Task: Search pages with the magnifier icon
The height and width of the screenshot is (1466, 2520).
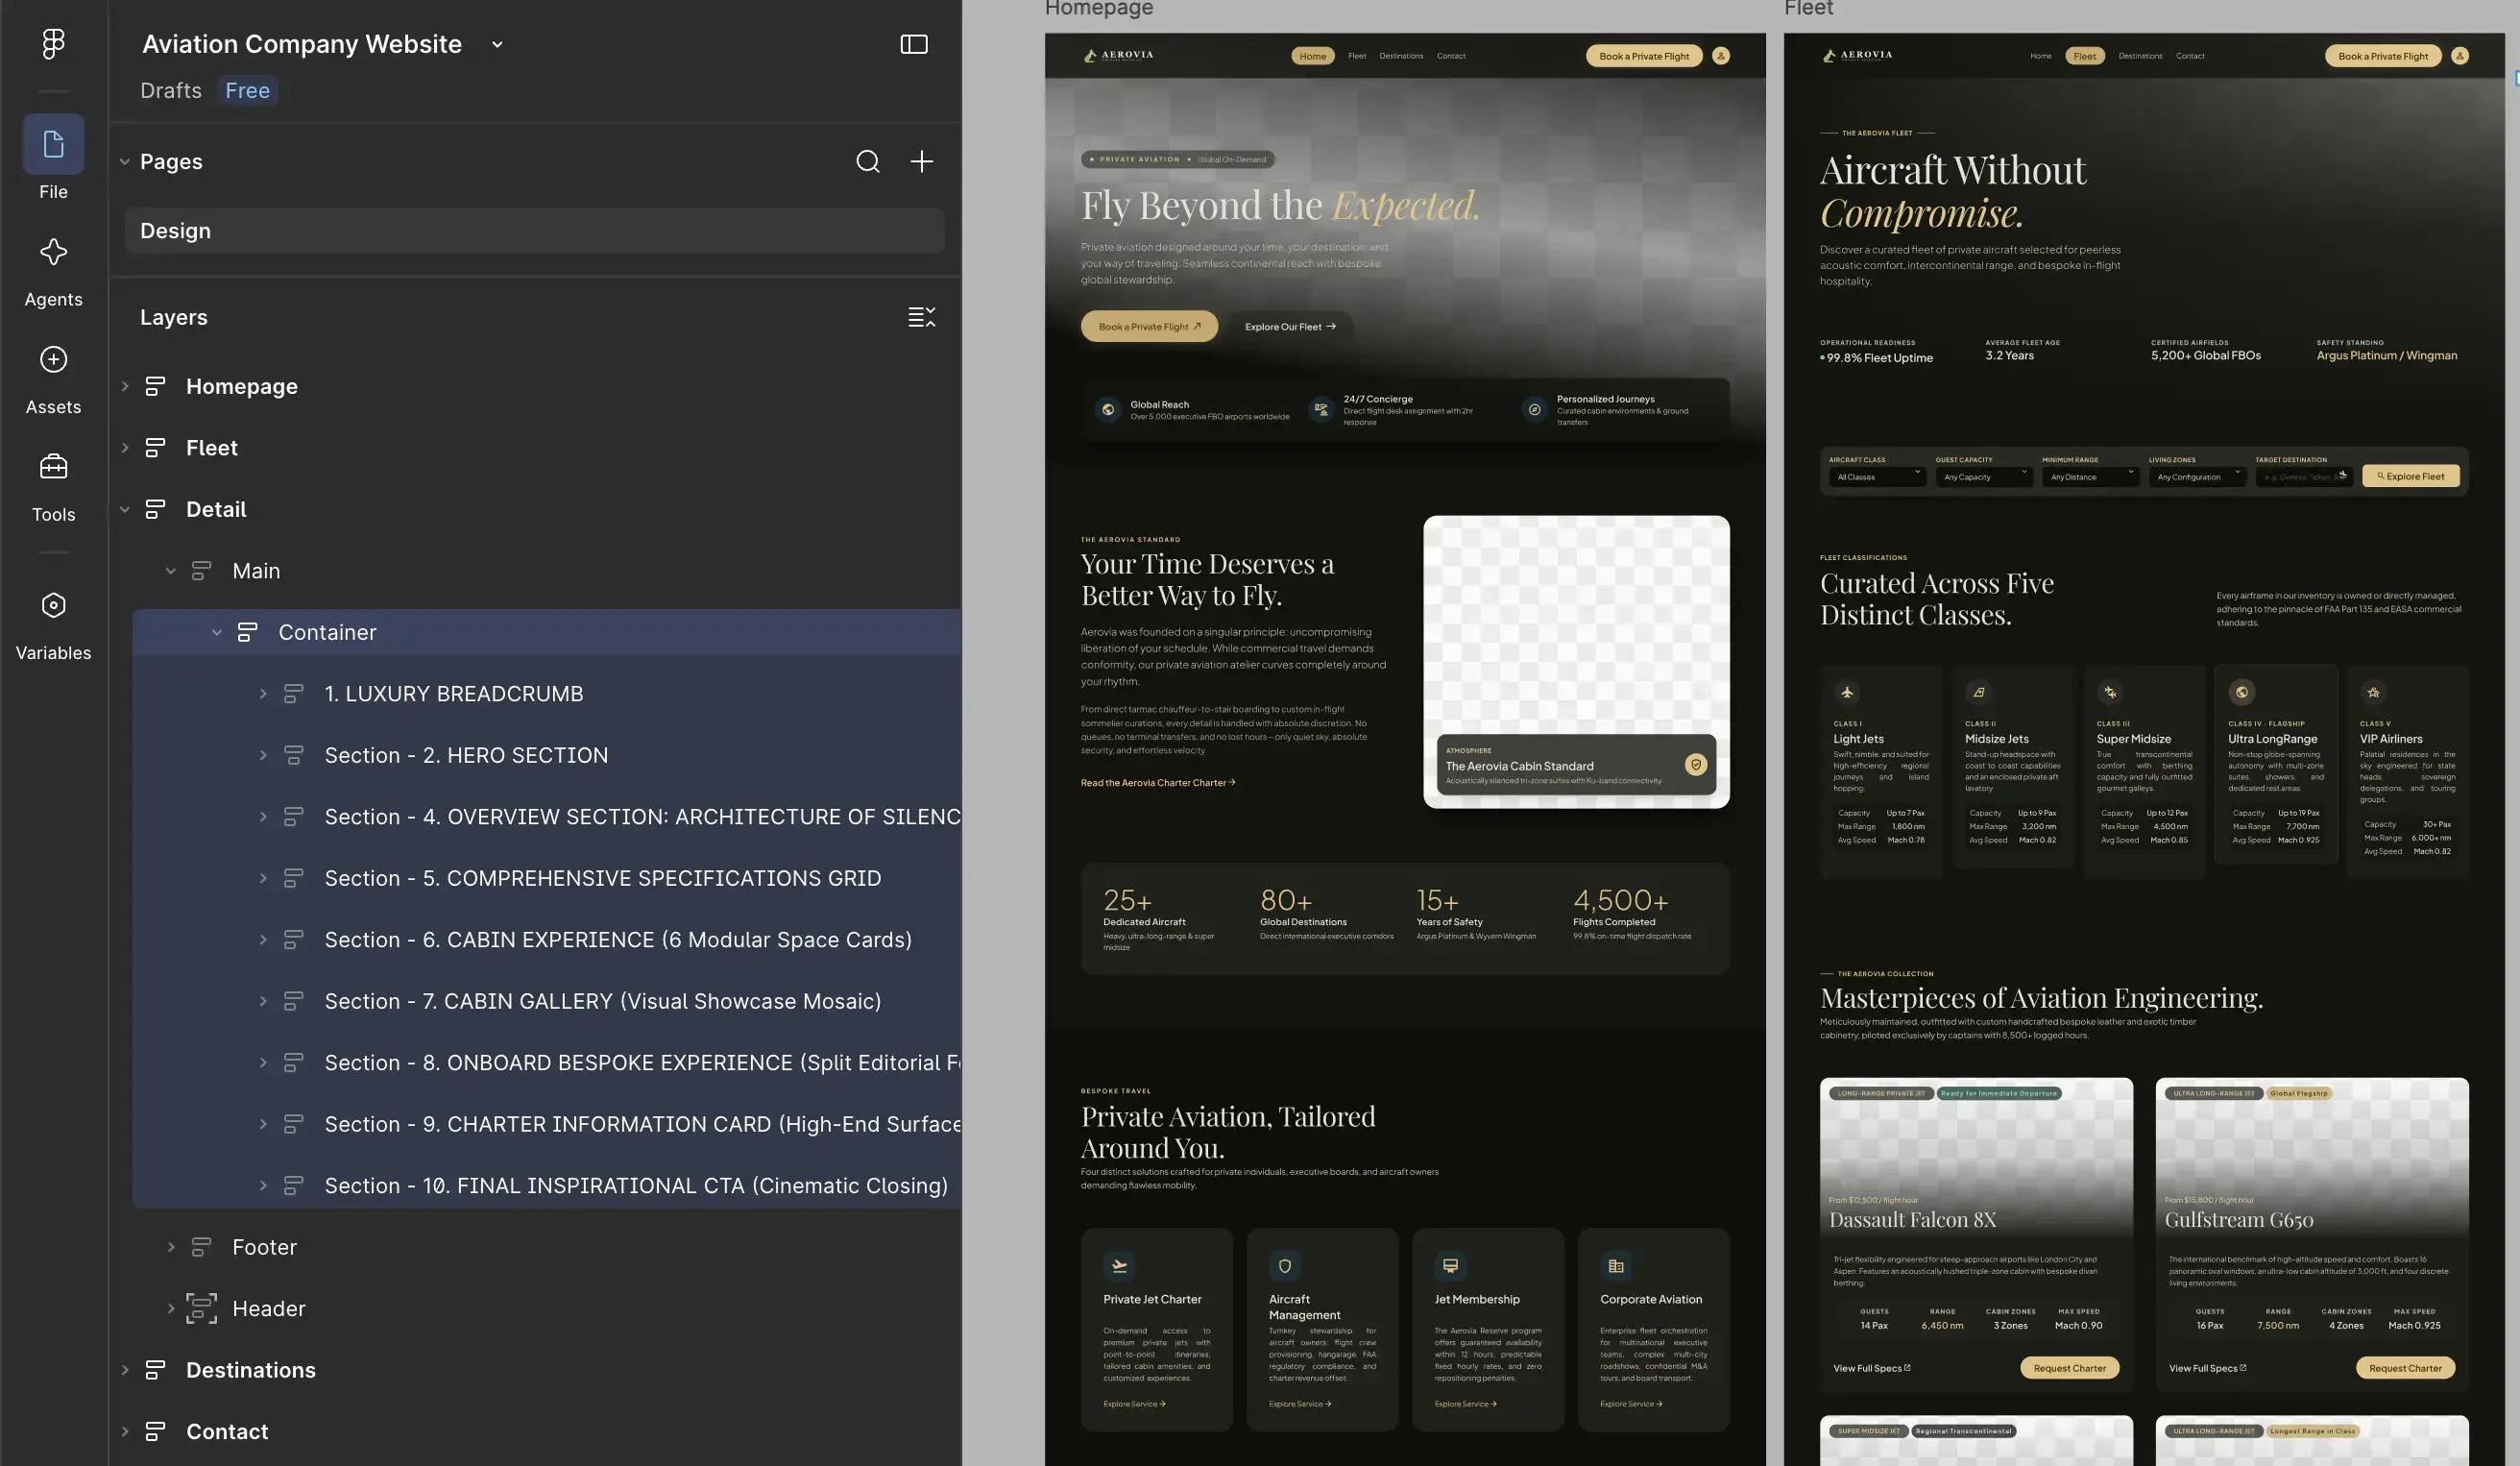Action: coord(867,162)
